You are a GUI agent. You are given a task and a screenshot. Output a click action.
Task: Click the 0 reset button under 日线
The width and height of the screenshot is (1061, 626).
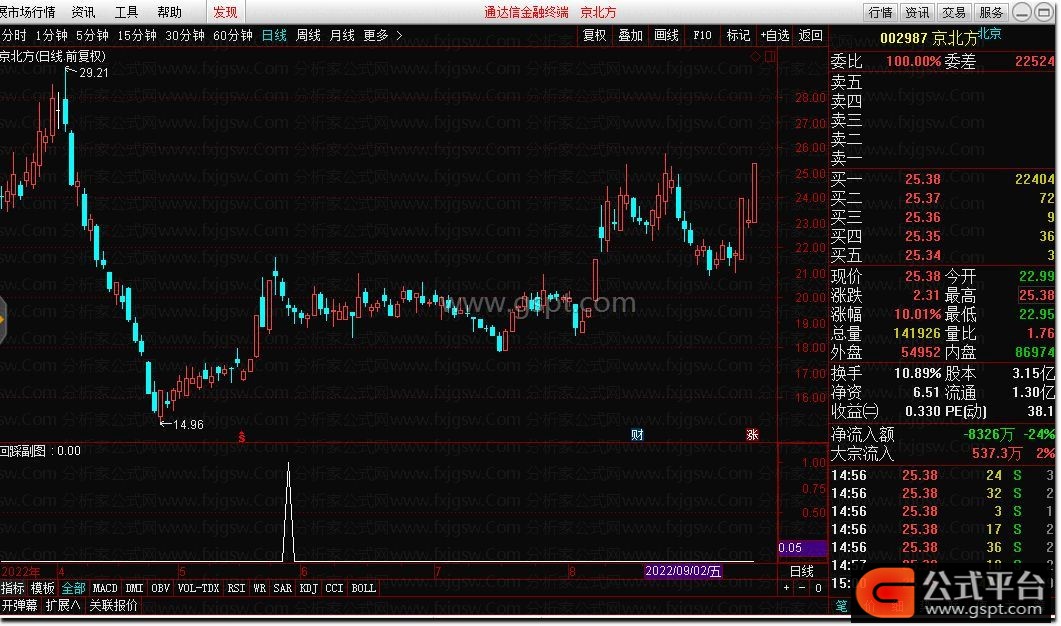coord(818,588)
